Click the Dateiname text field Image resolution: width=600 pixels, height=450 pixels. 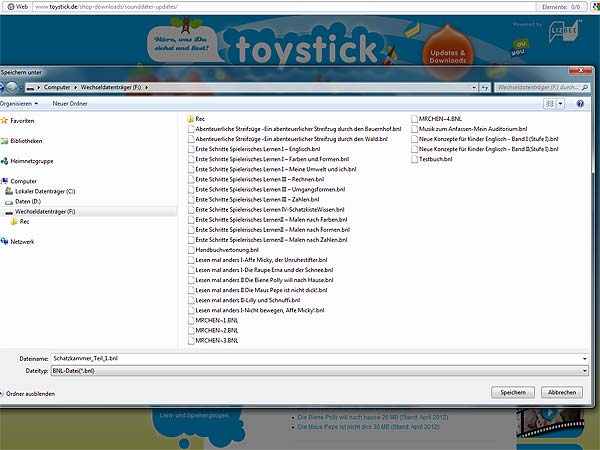300,357
